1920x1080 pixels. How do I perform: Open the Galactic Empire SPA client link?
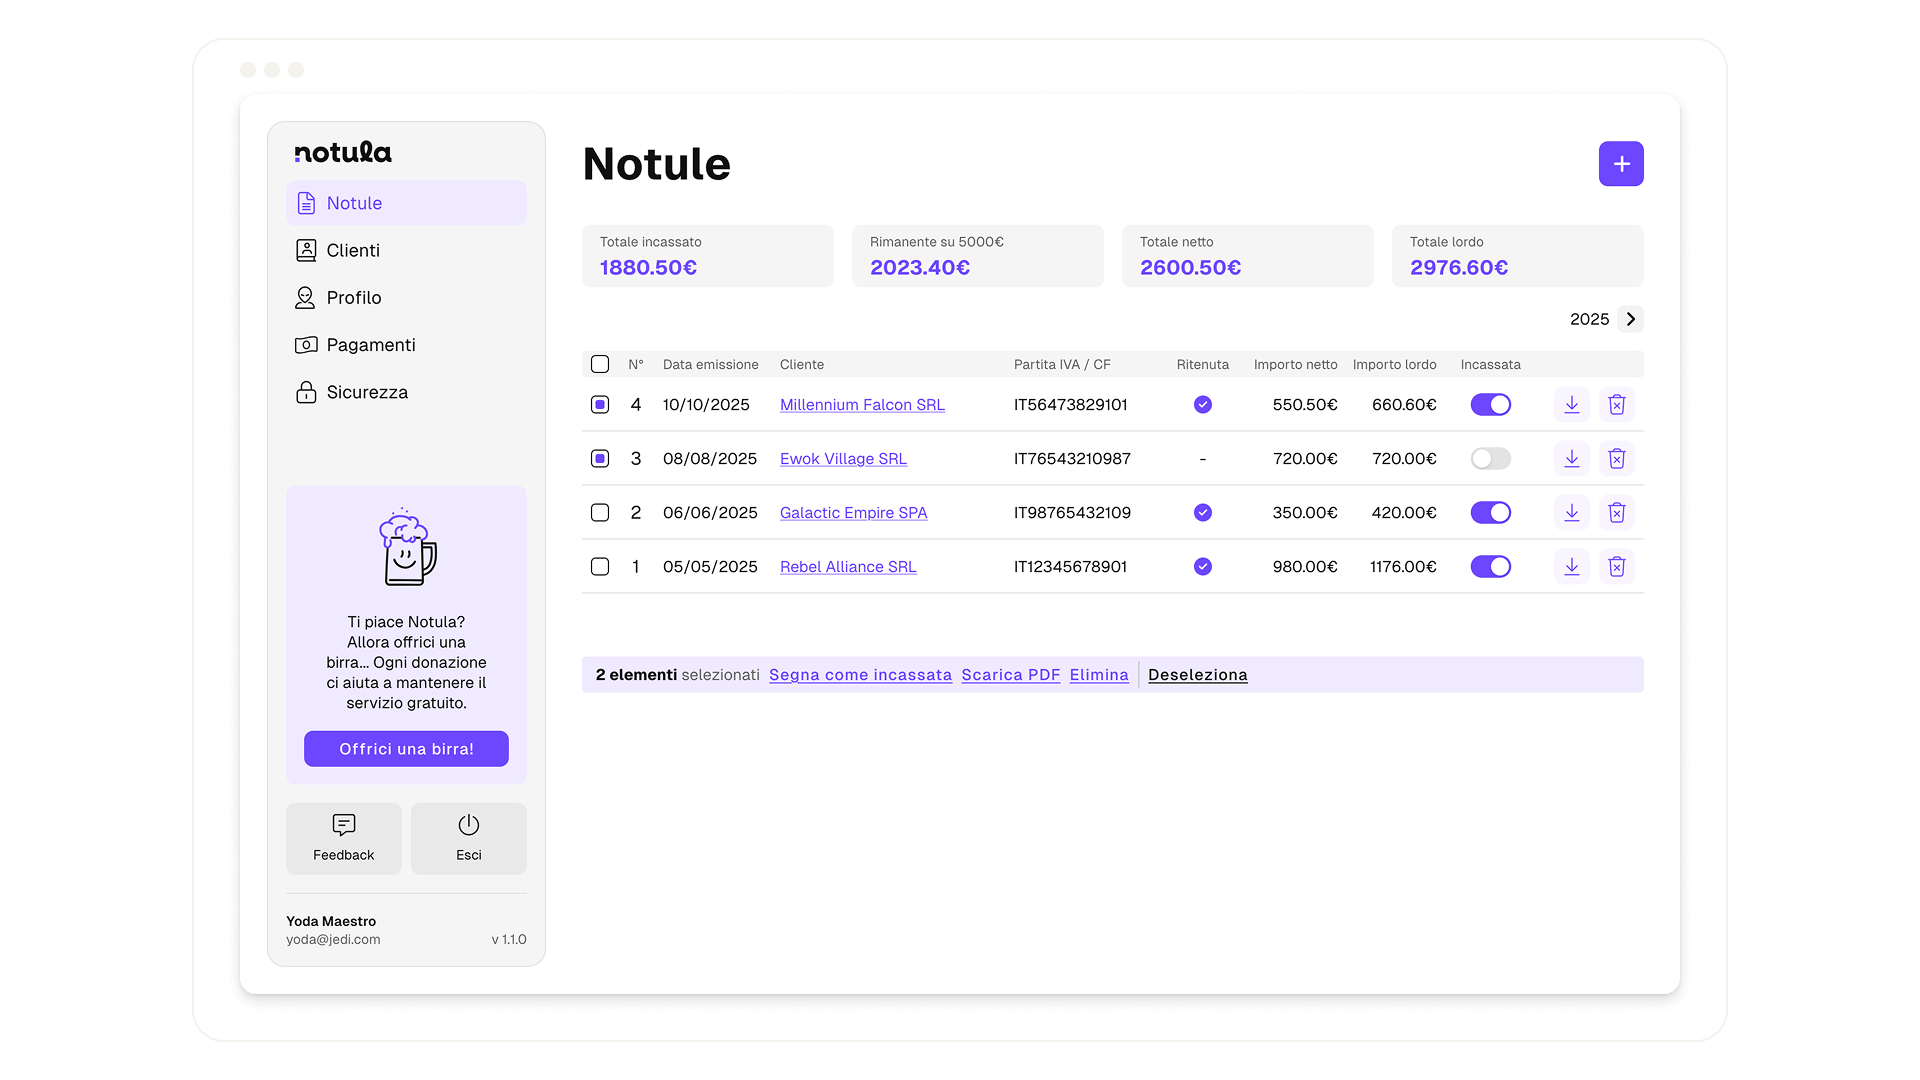(853, 513)
